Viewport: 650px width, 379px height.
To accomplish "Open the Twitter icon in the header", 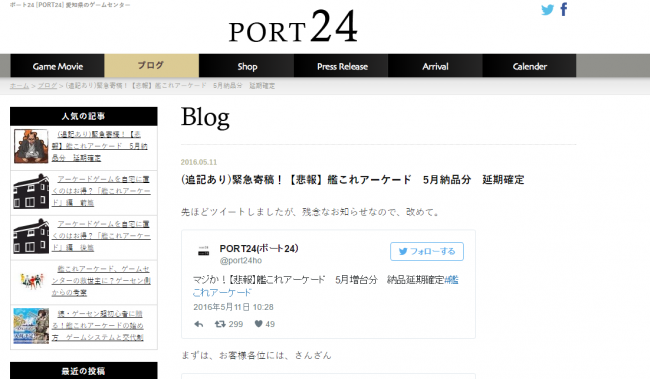I will 547,10.
